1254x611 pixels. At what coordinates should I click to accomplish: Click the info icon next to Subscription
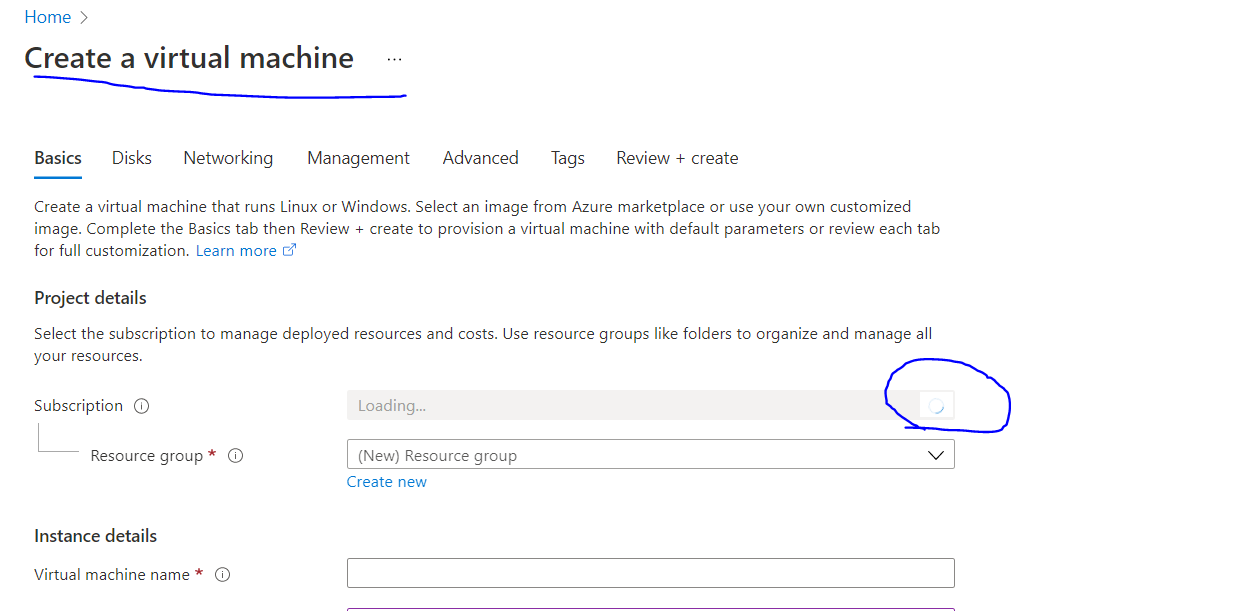(x=142, y=406)
